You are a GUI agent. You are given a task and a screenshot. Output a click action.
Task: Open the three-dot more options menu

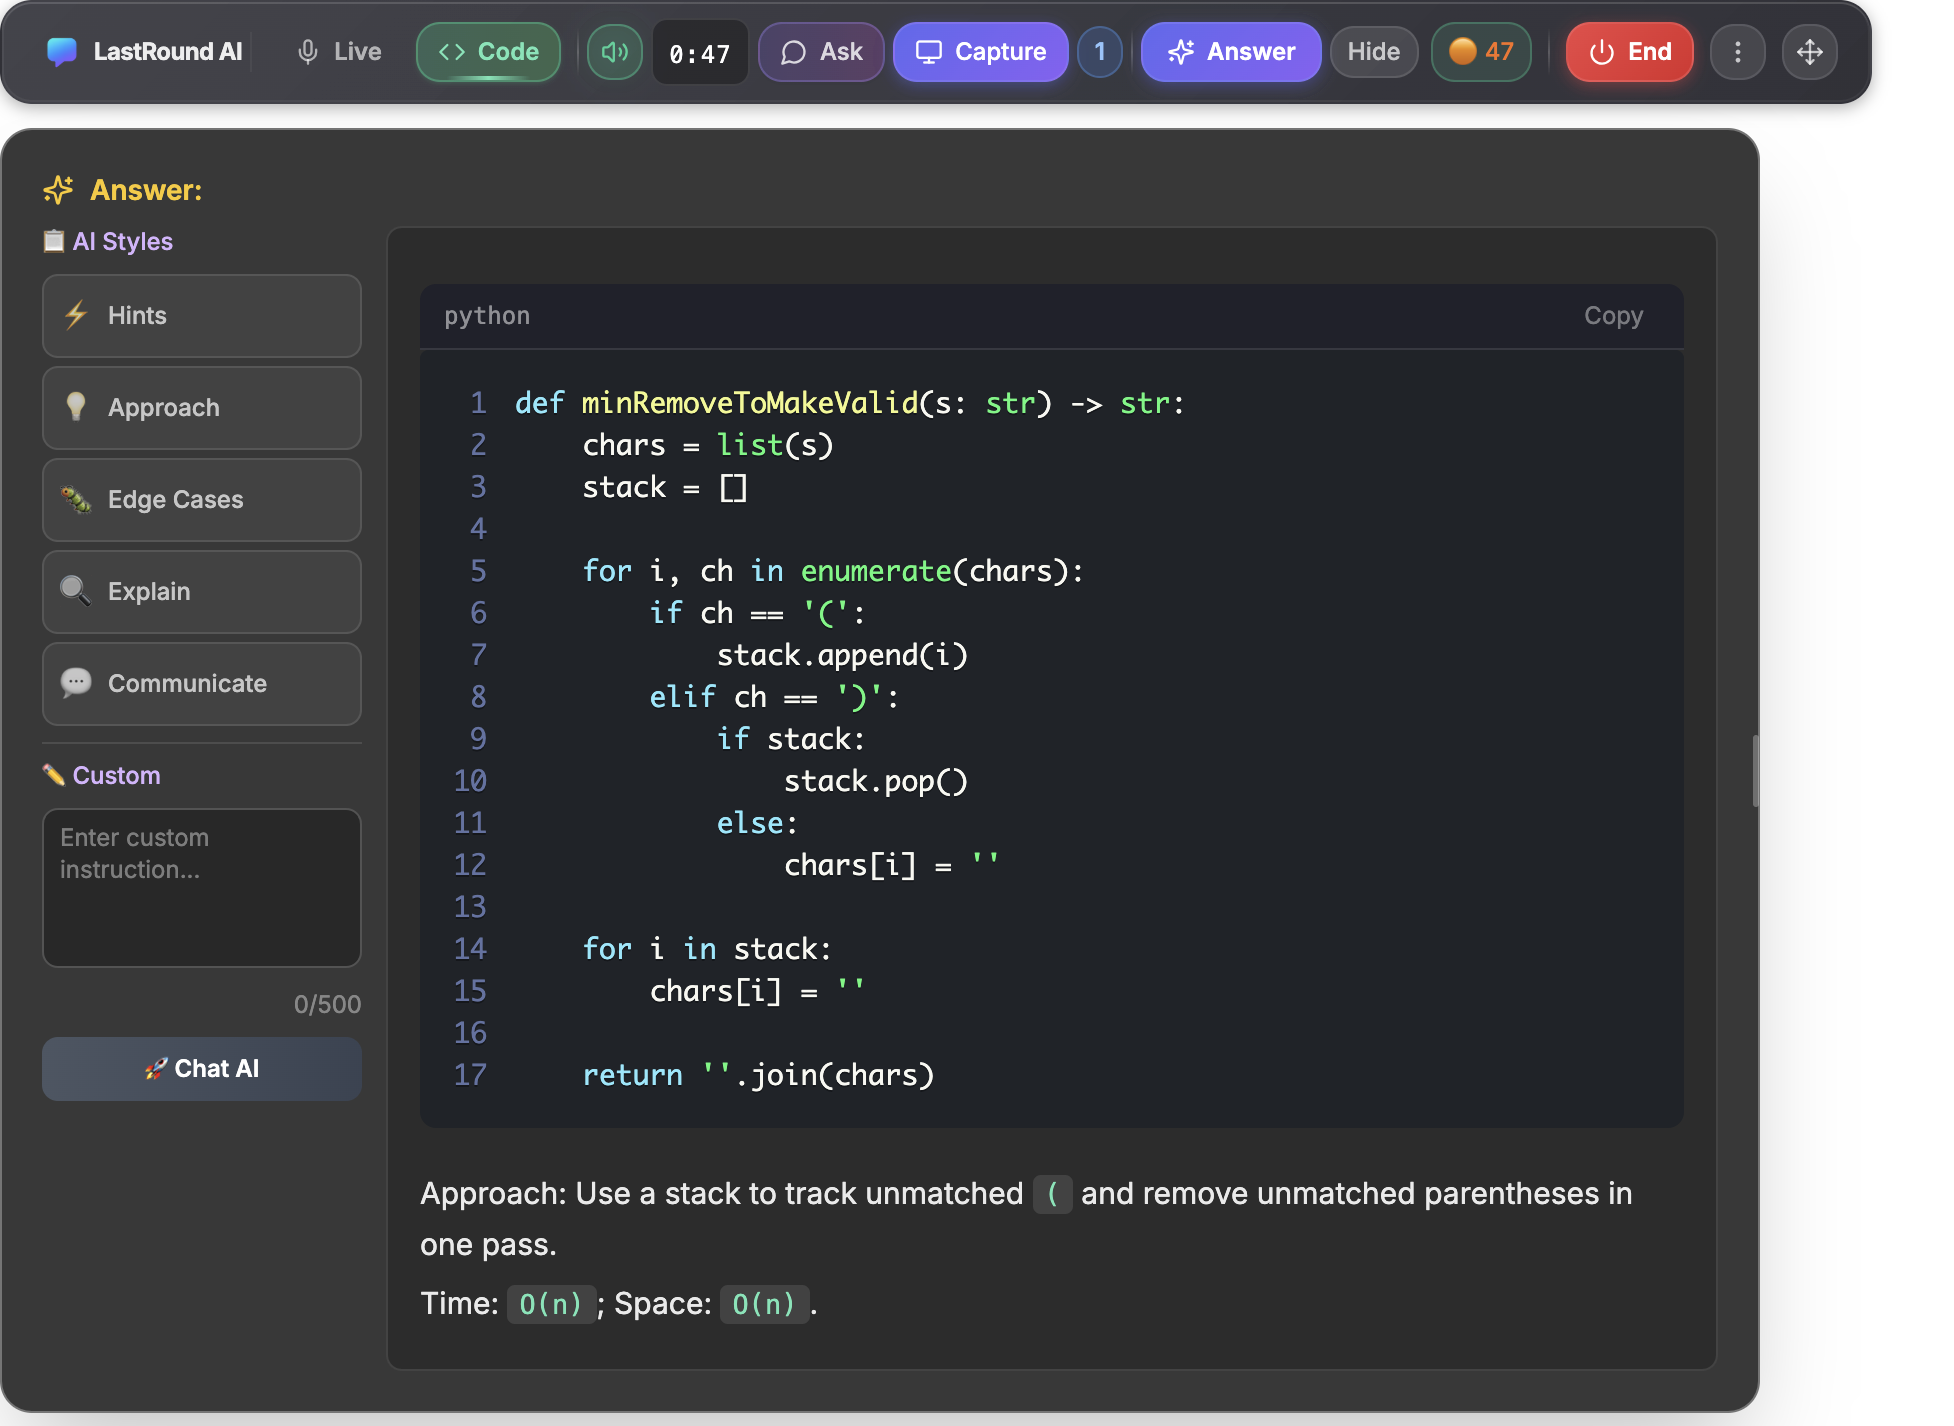pos(1738,52)
